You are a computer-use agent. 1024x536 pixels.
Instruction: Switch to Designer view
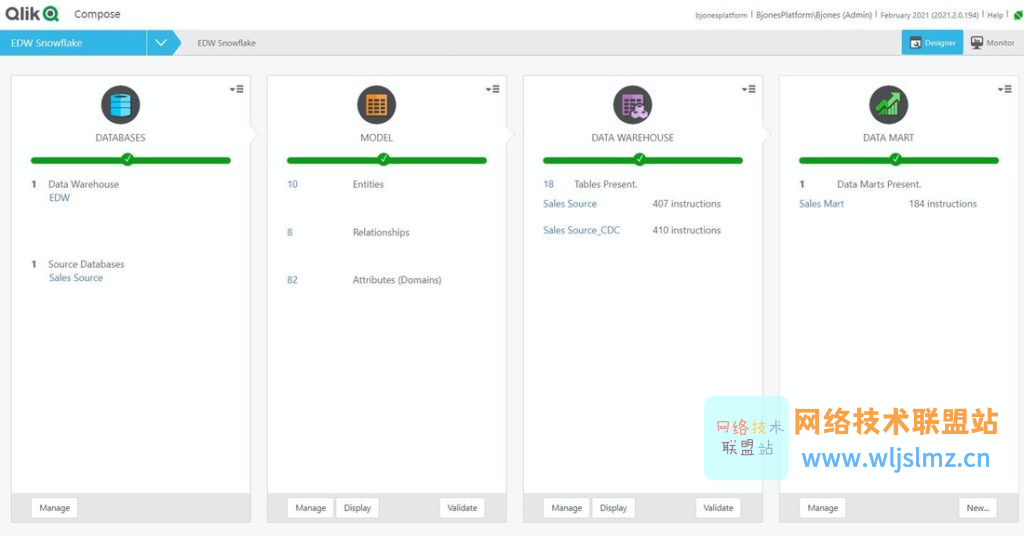coord(933,42)
